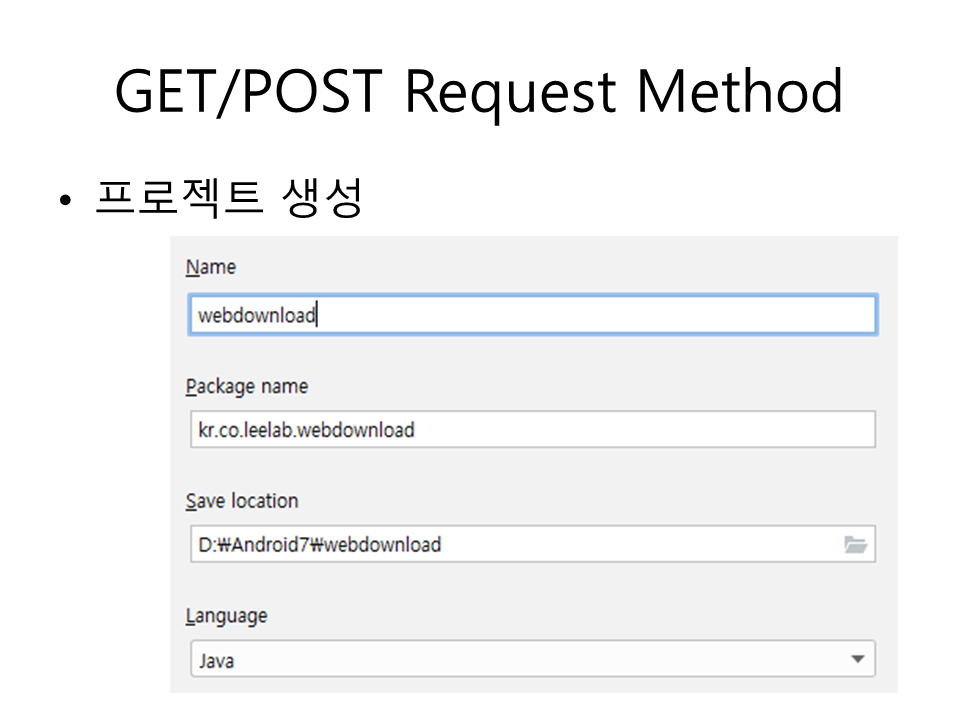Click the bullet point before 프로젝트 생성
960x720 pixels.
point(66,201)
